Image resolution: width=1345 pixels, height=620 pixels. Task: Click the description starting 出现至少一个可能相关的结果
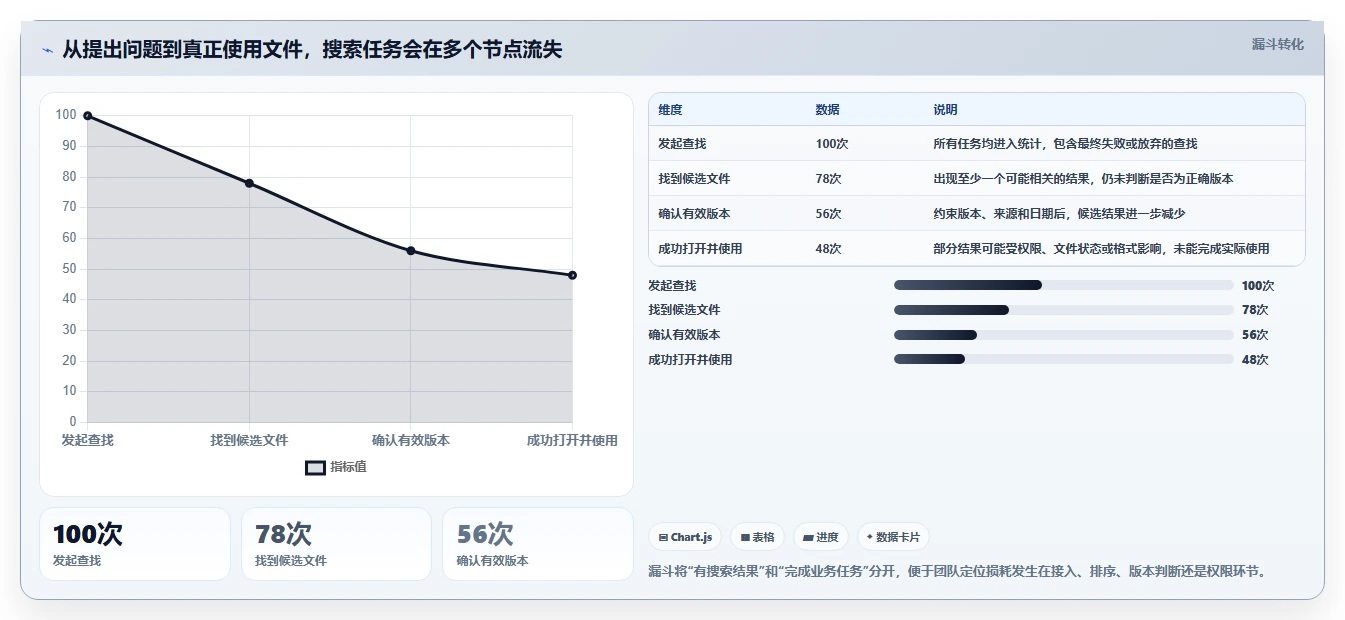click(1083, 179)
